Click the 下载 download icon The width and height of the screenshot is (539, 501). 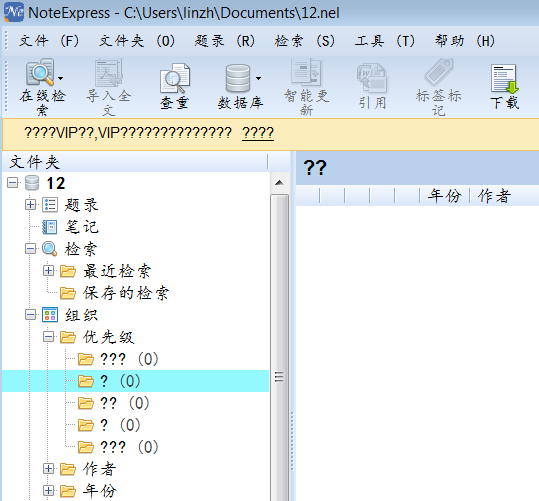coord(504,79)
